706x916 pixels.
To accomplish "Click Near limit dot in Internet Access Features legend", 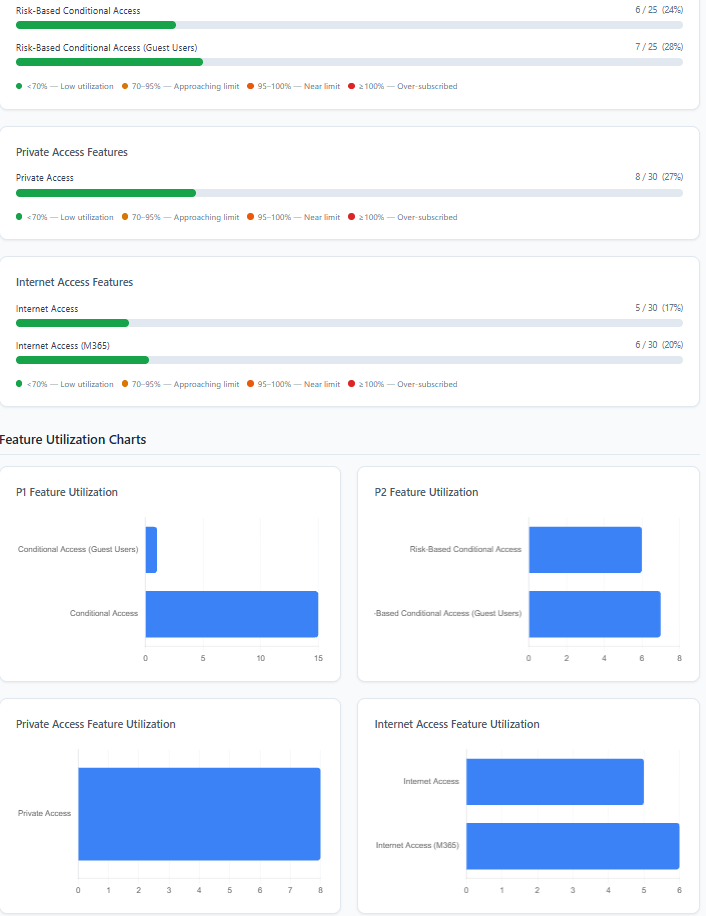I will coord(250,384).
